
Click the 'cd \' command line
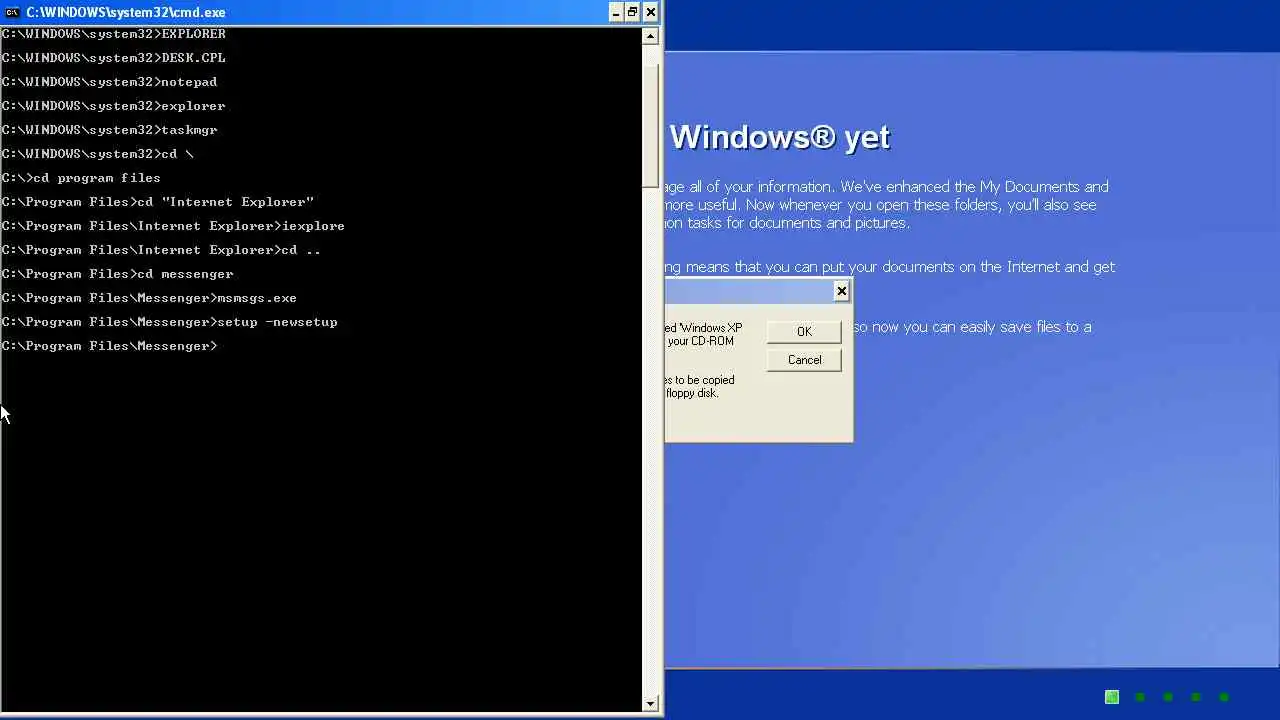(x=98, y=154)
